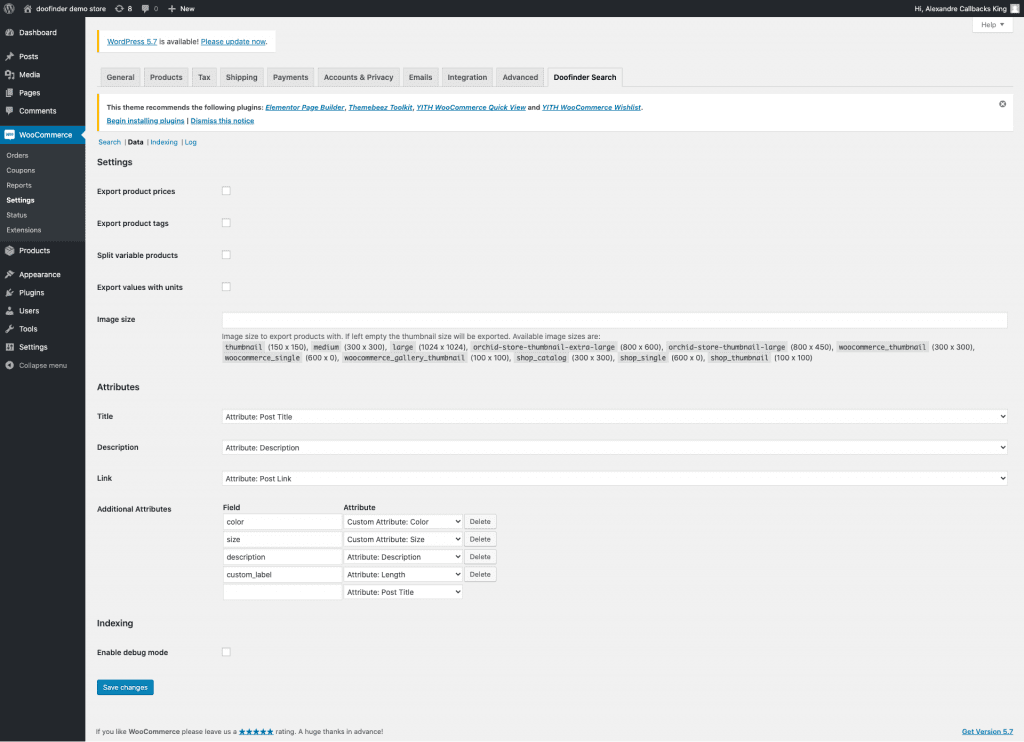1024x742 pixels.
Task: Click the Save changes button
Action: tap(125, 687)
